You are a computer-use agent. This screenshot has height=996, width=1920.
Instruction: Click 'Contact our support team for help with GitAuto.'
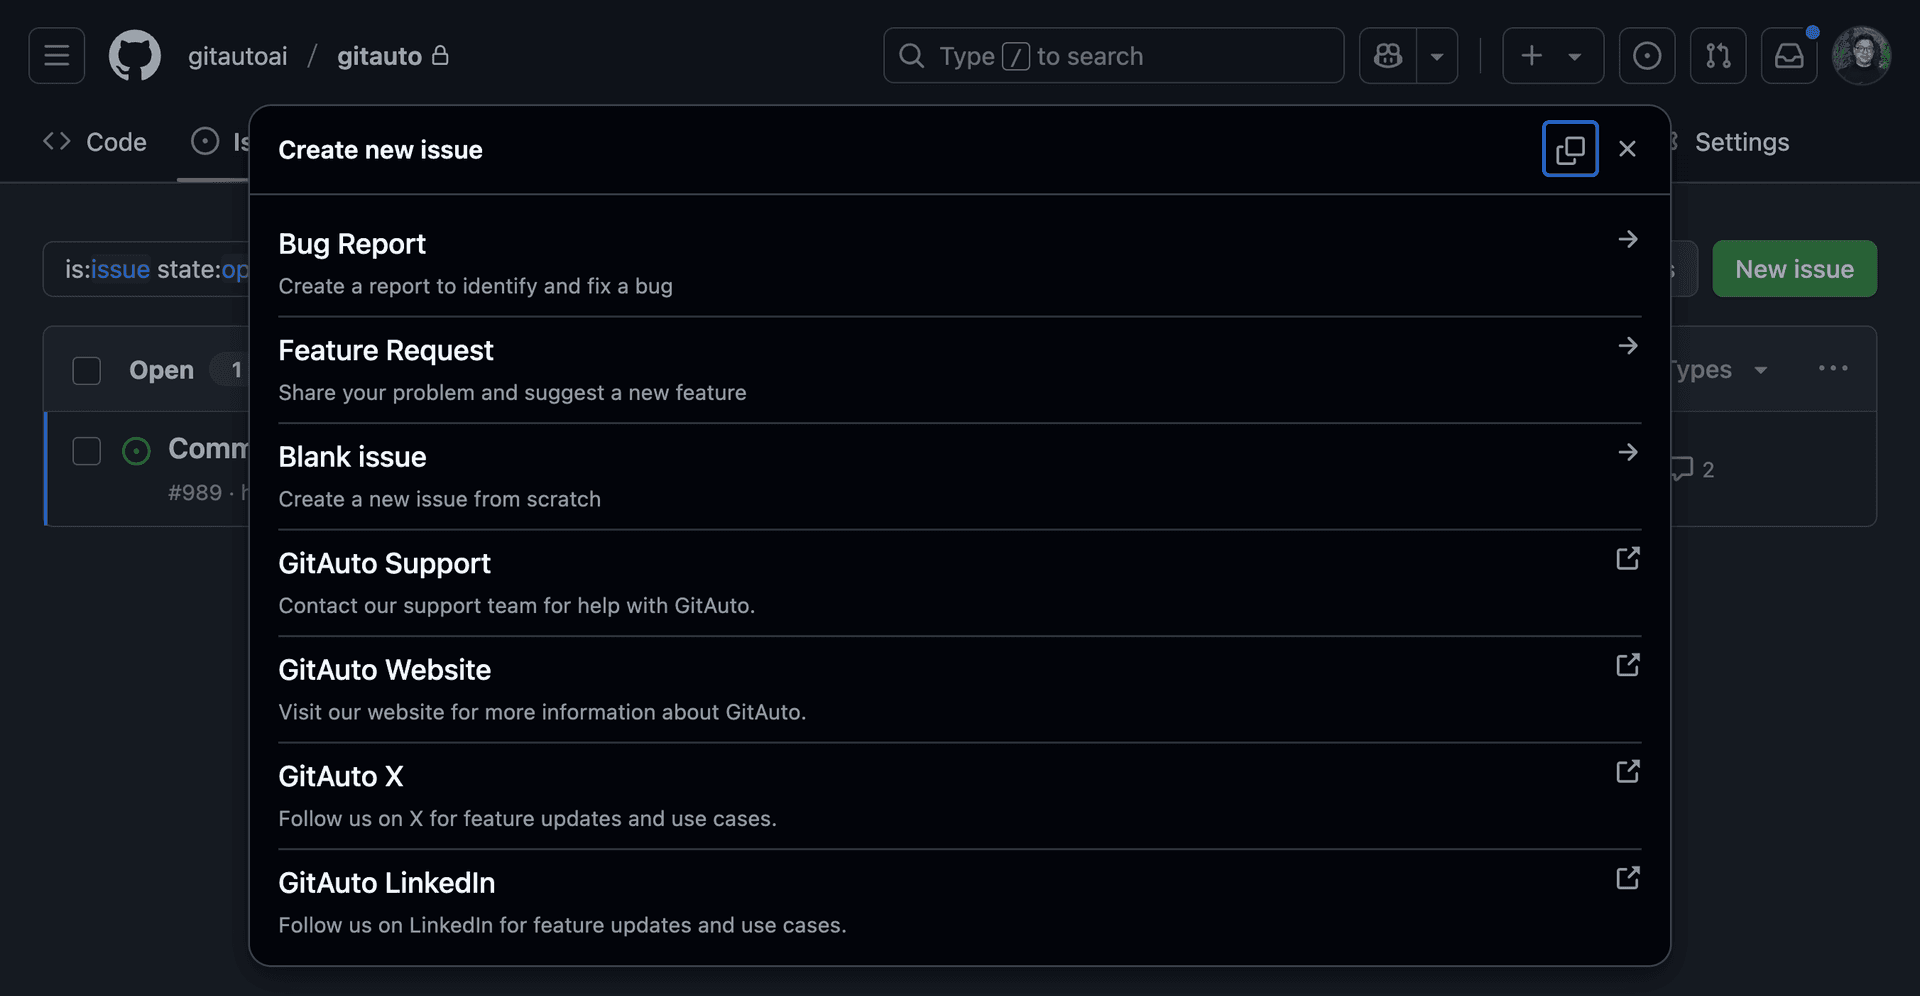(516, 606)
